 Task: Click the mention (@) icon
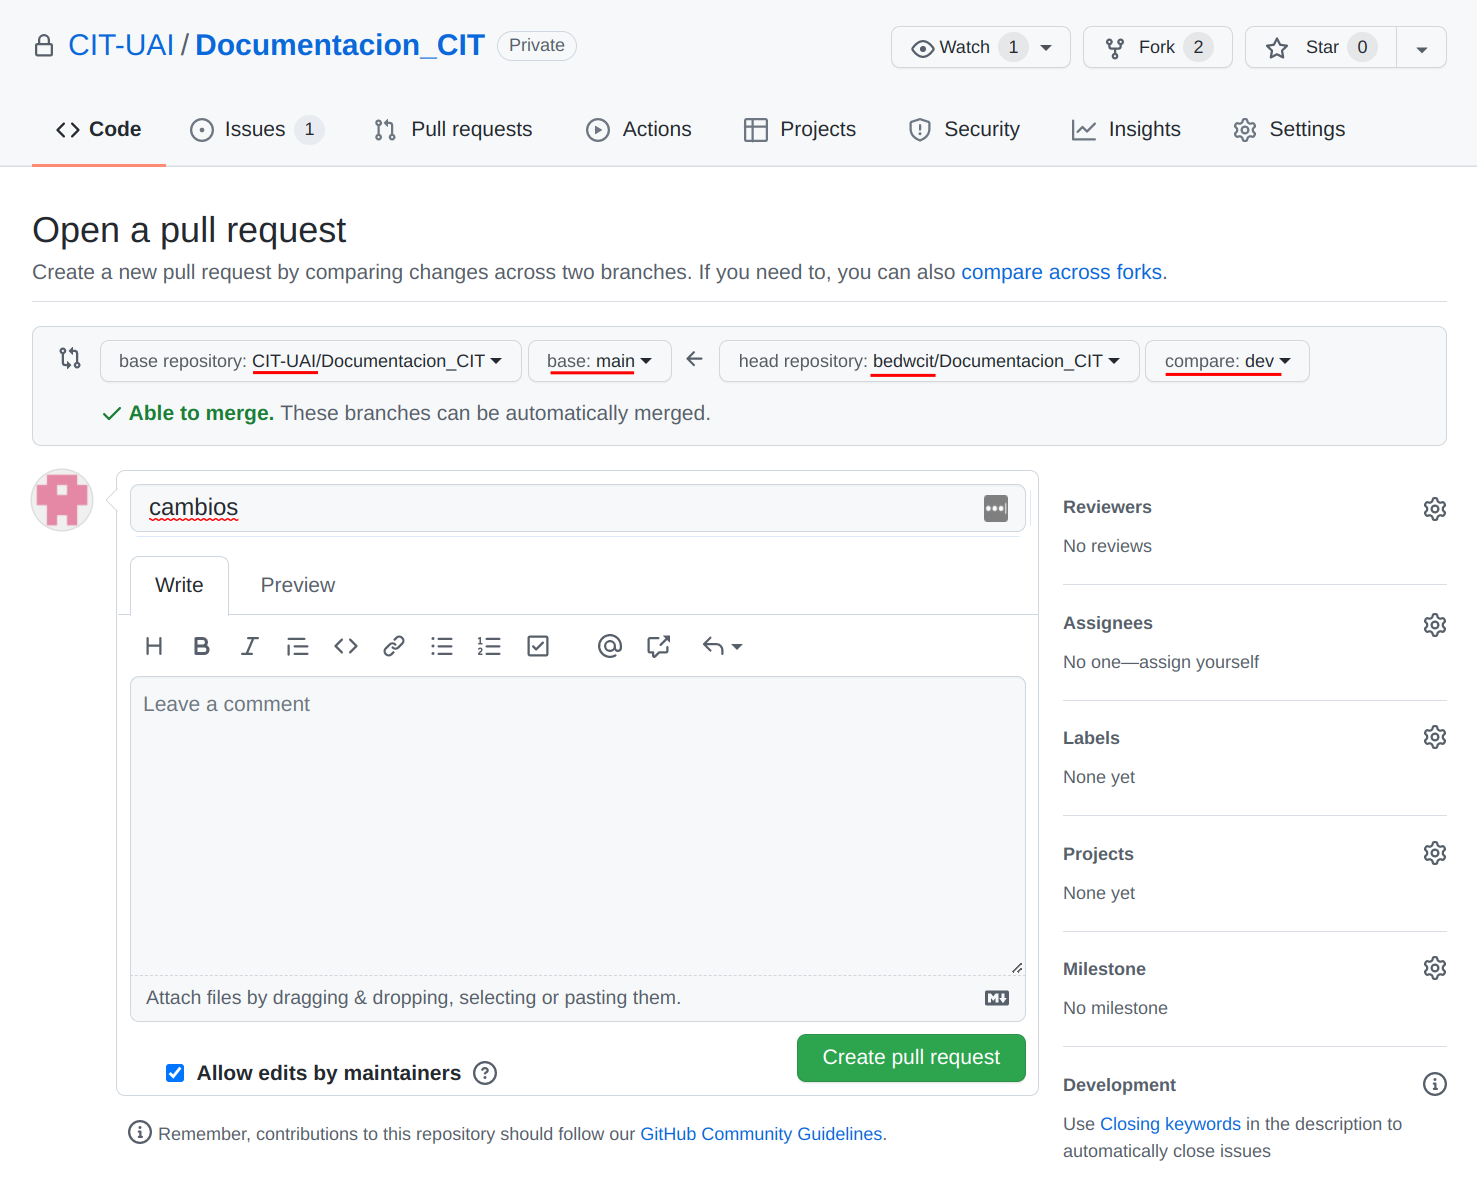pos(609,646)
